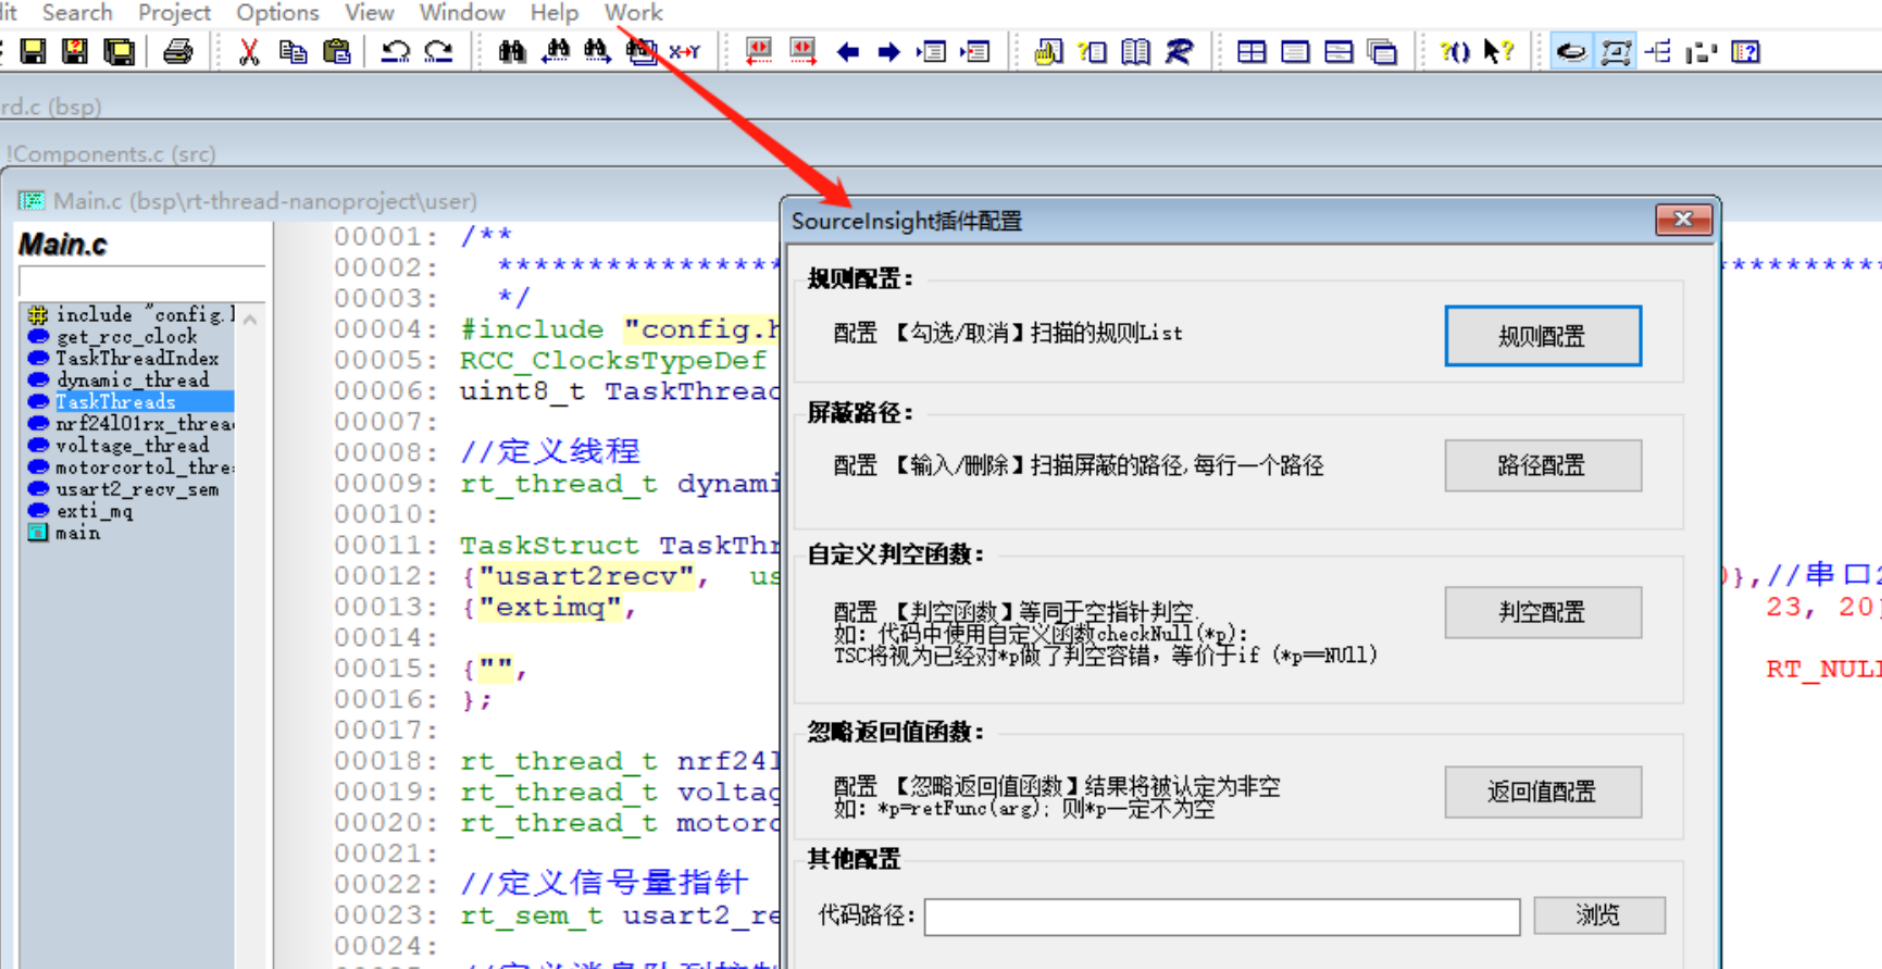Click the previous link red arrows icon
1882x969 pixels.
[x=758, y=51]
